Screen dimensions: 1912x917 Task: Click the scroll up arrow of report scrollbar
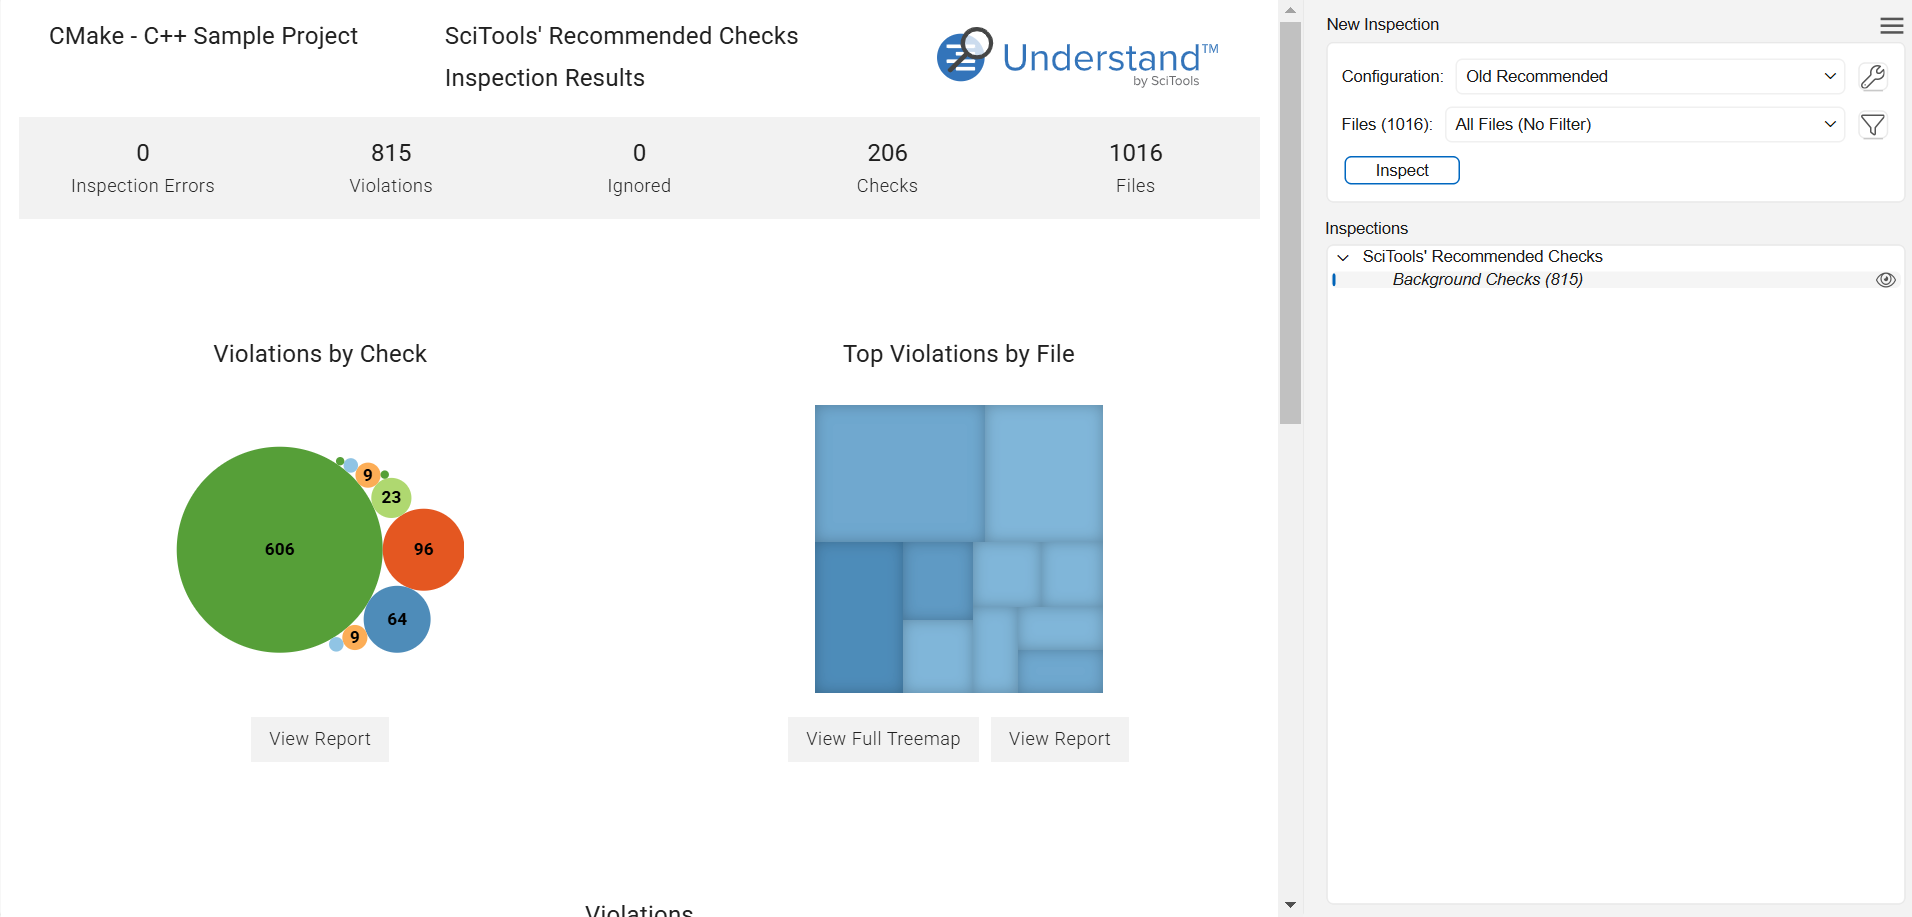1290,10
